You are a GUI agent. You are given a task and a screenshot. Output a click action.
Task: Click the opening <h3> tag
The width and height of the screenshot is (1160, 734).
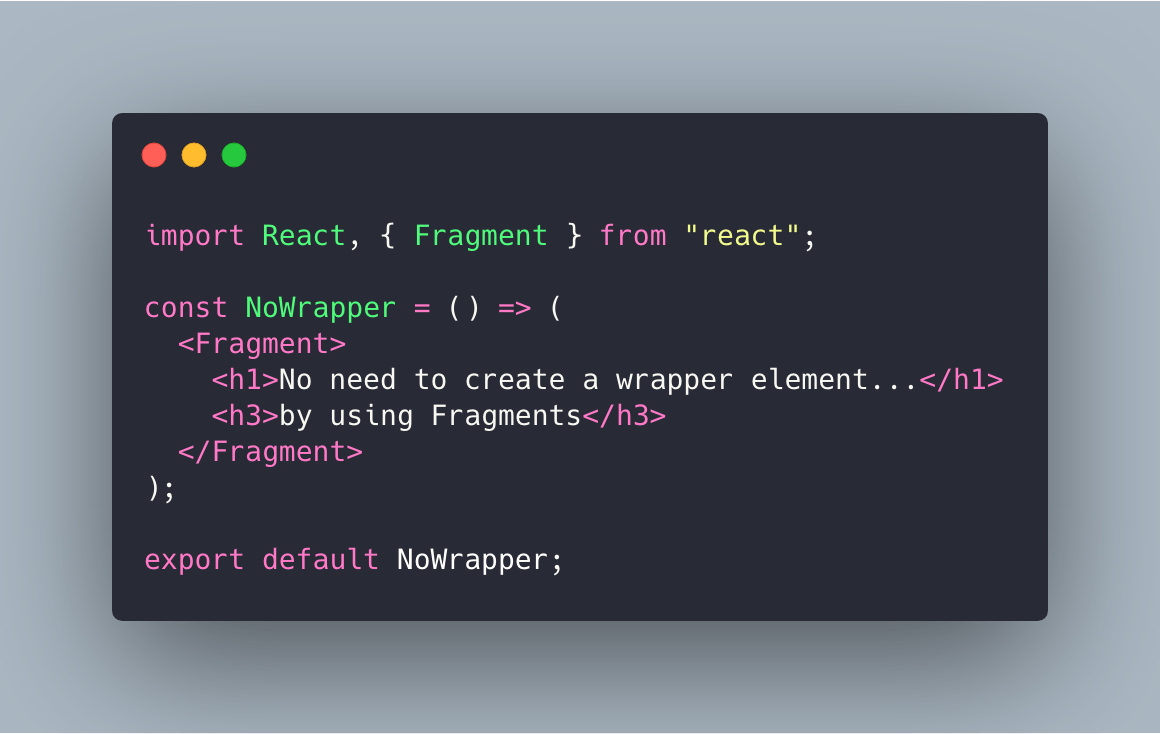(245, 417)
